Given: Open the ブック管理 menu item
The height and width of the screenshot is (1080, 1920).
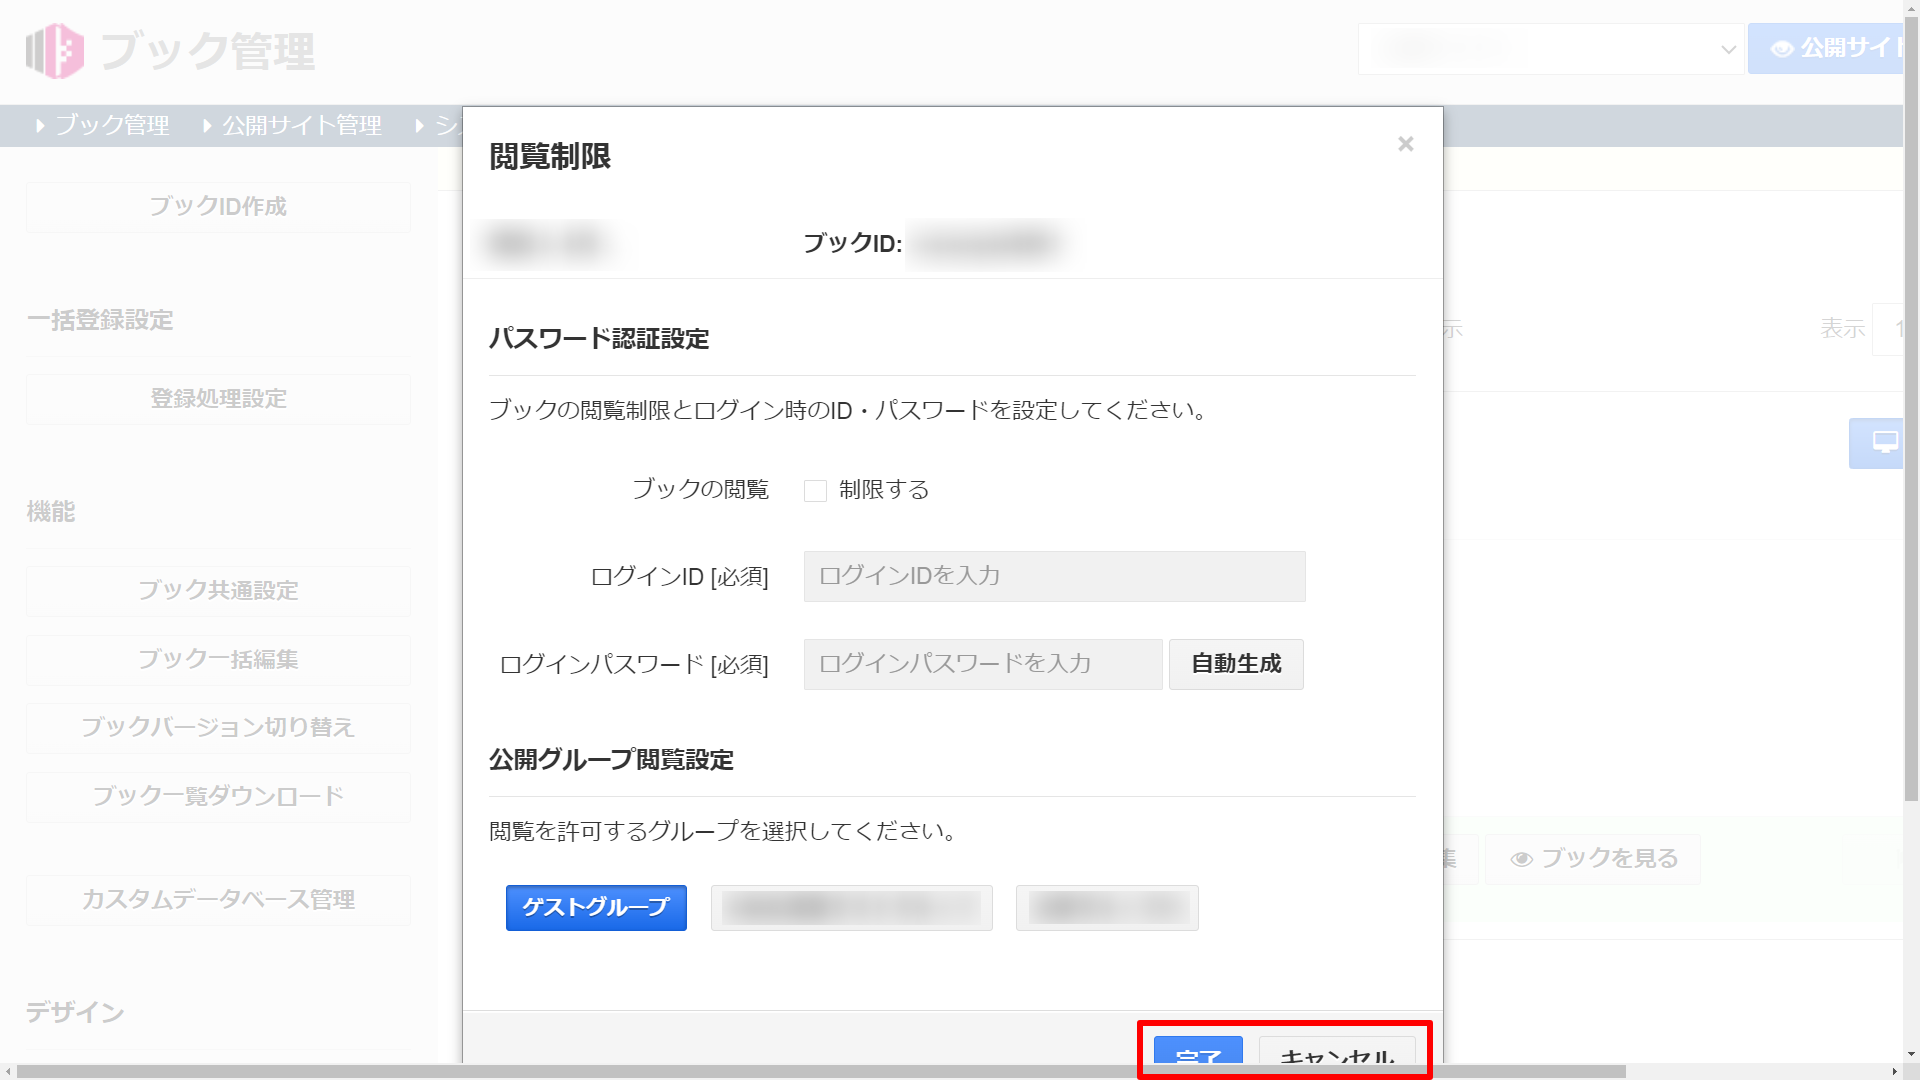Looking at the screenshot, I should (x=111, y=125).
